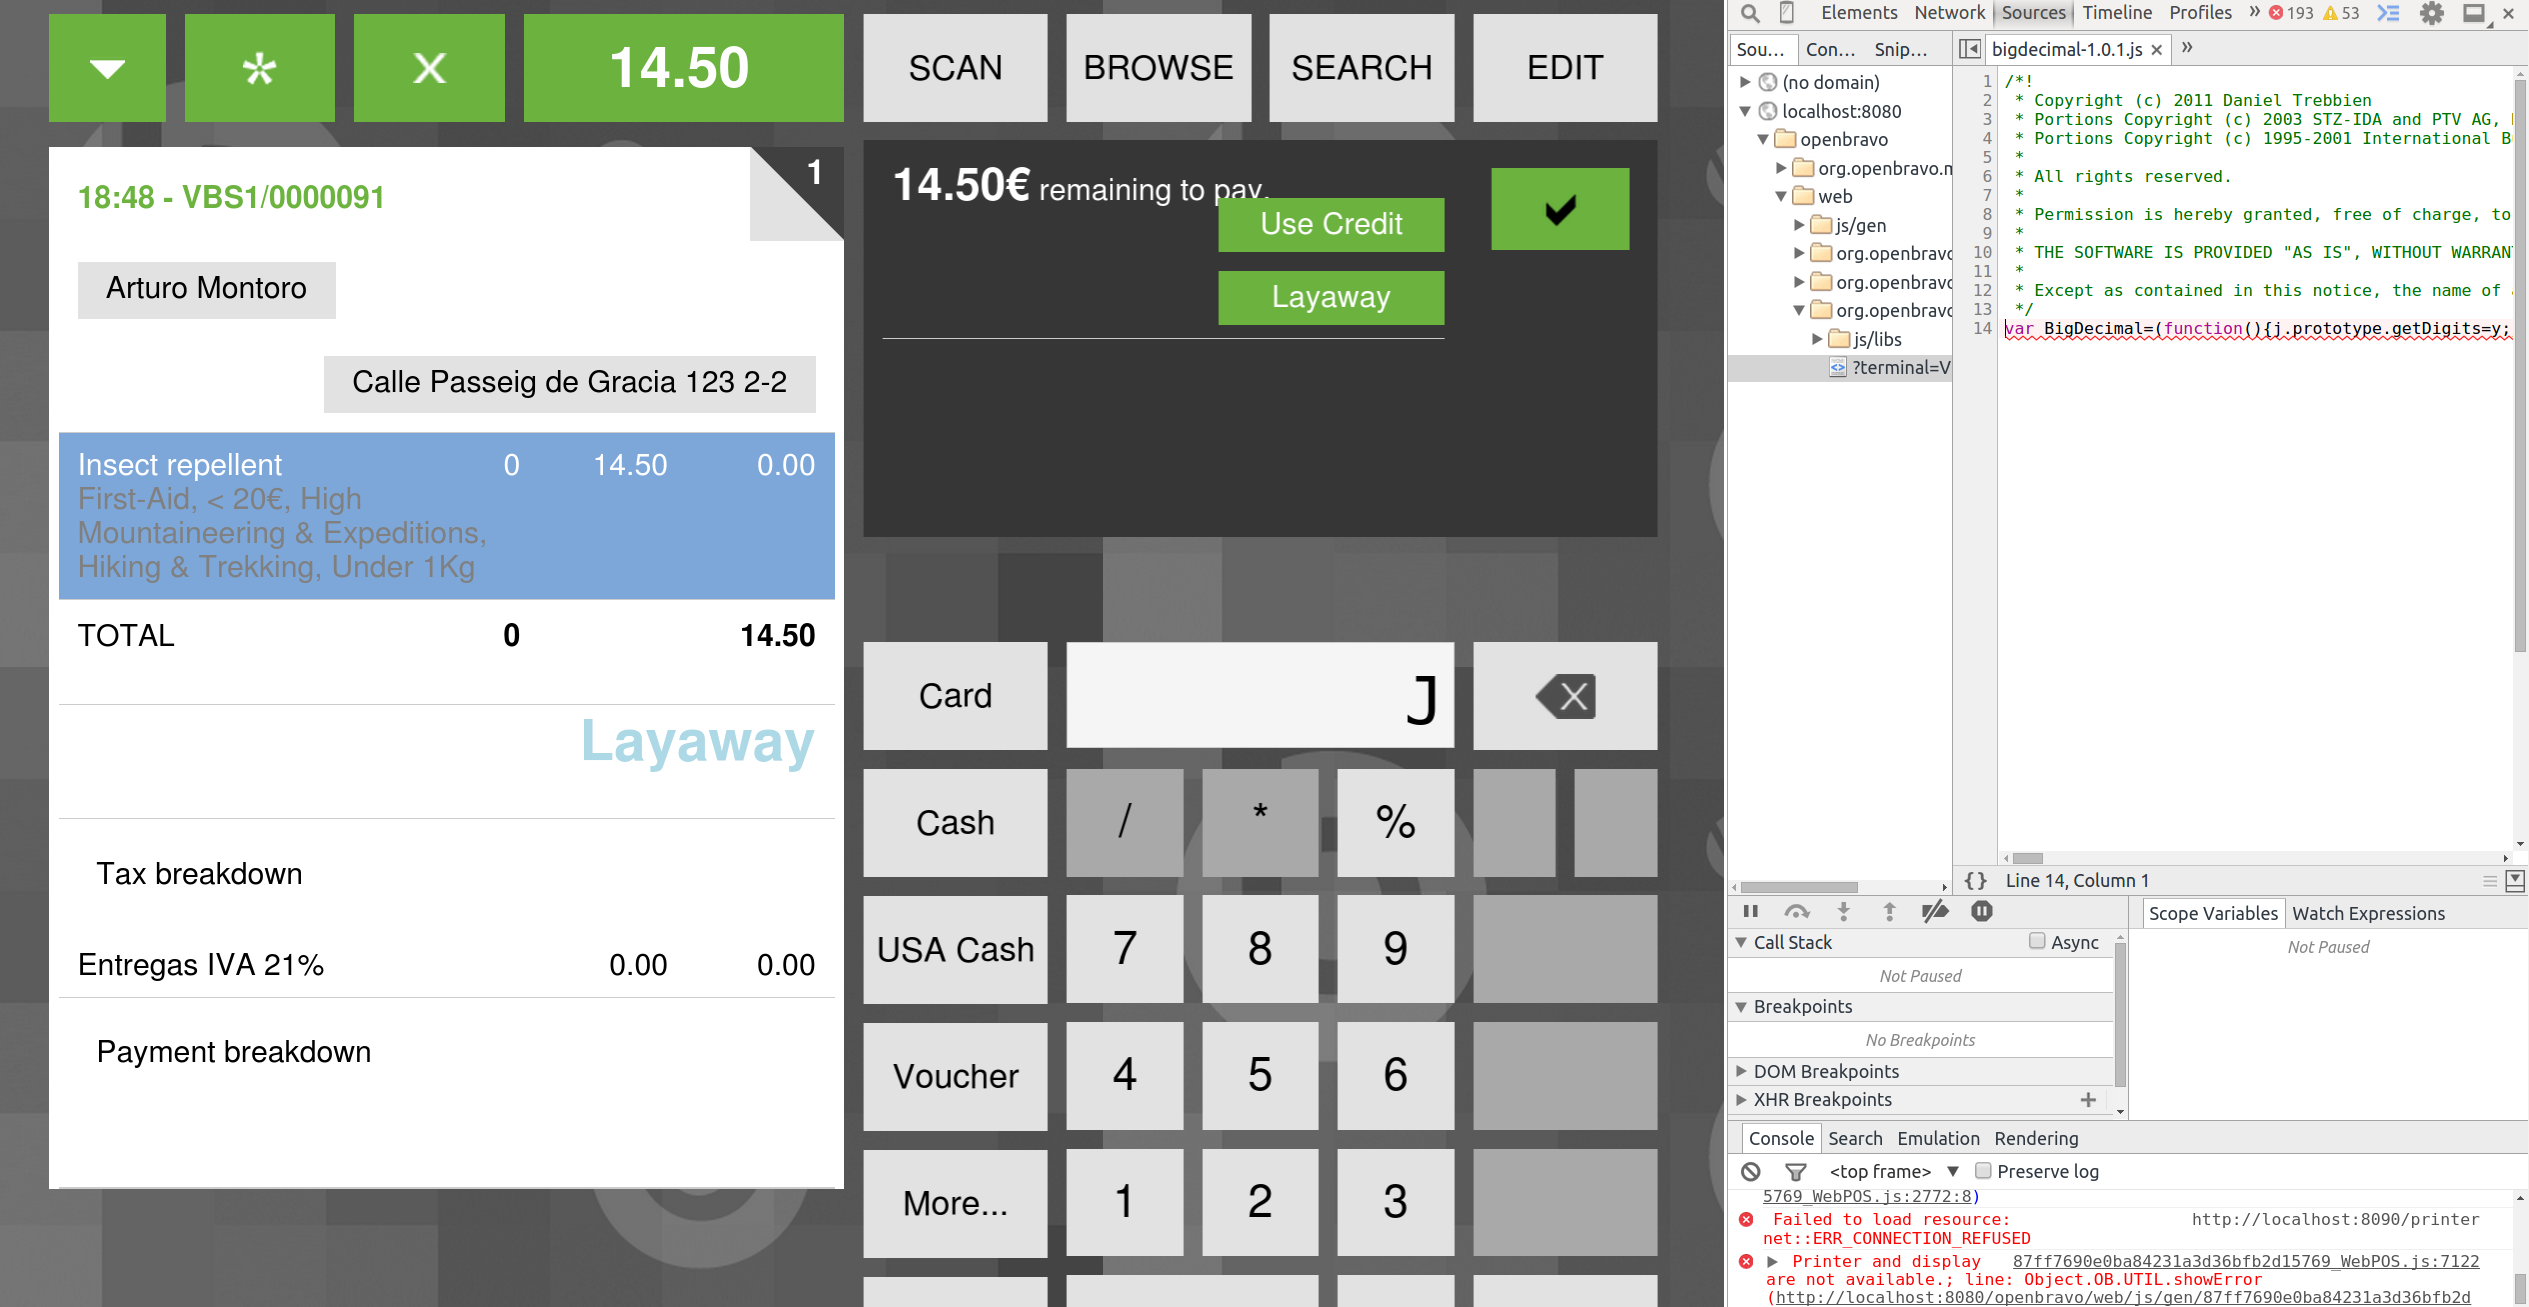Check the Preserve log option
This screenshot has width=2529, height=1307.
click(1983, 1171)
